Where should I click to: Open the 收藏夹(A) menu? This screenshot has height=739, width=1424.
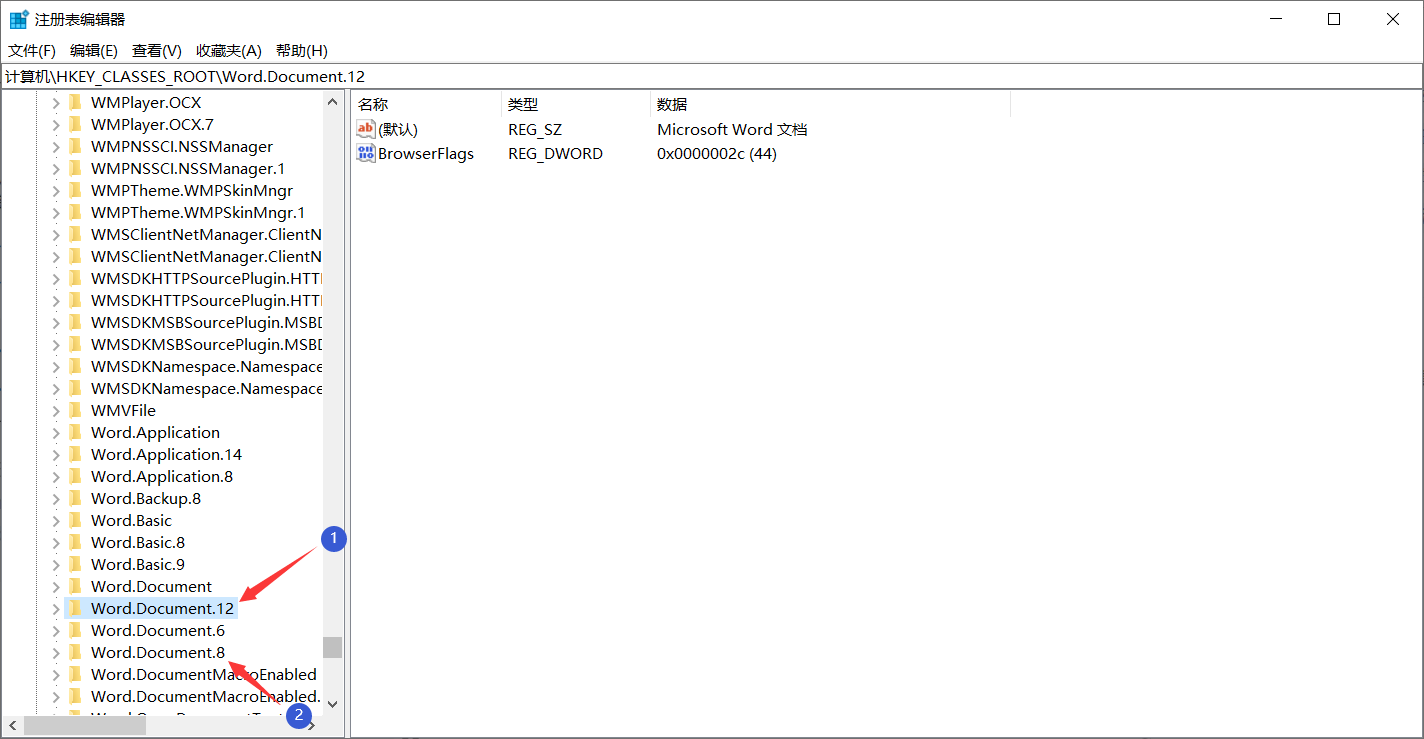click(x=229, y=51)
